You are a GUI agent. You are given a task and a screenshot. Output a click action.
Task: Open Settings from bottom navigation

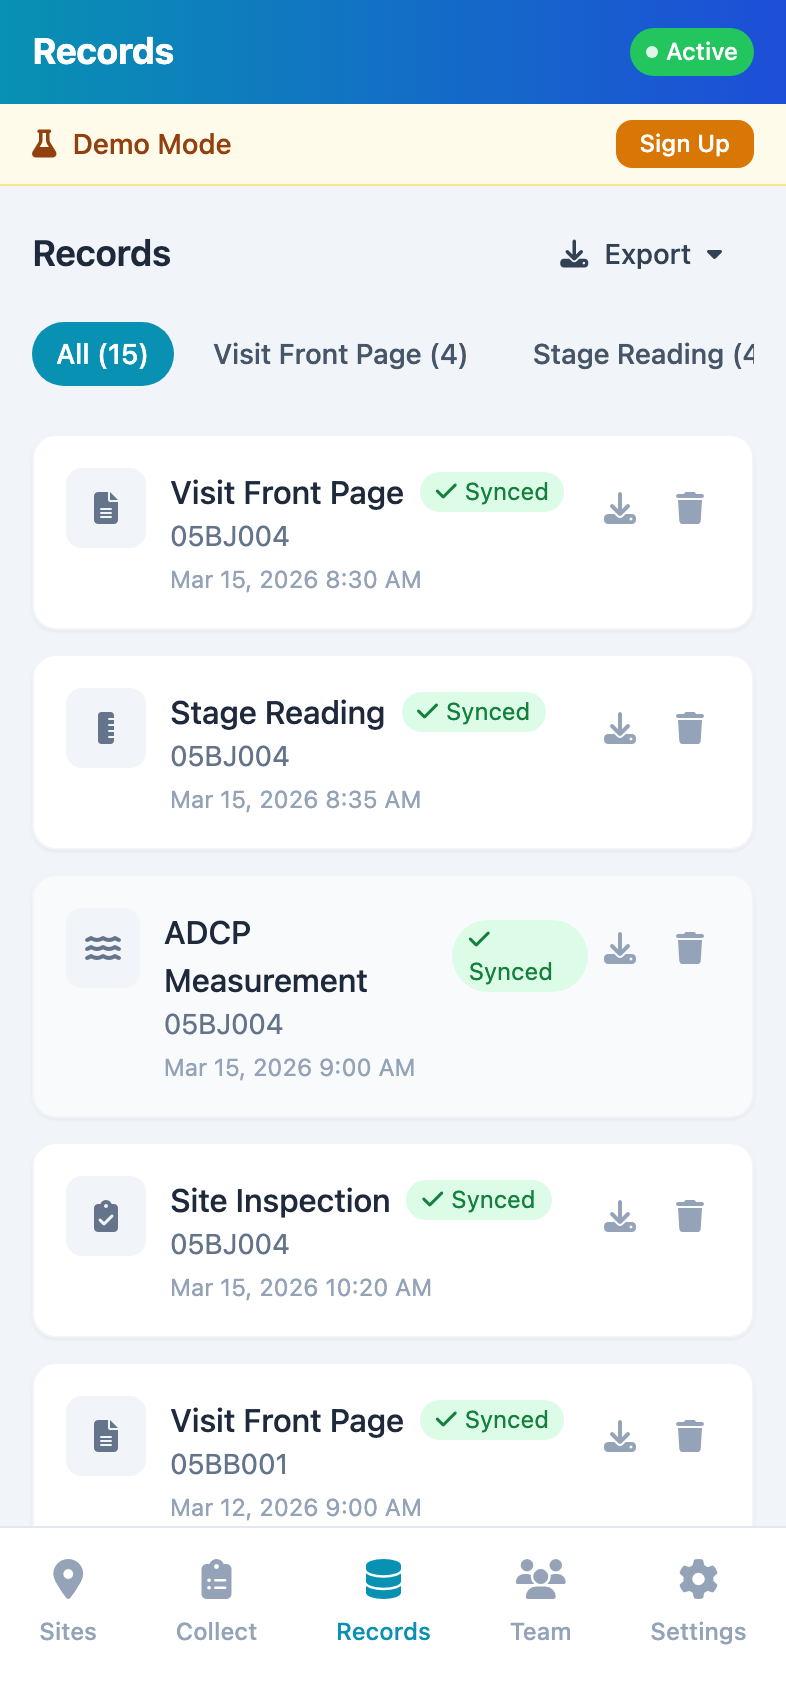[x=698, y=1600]
